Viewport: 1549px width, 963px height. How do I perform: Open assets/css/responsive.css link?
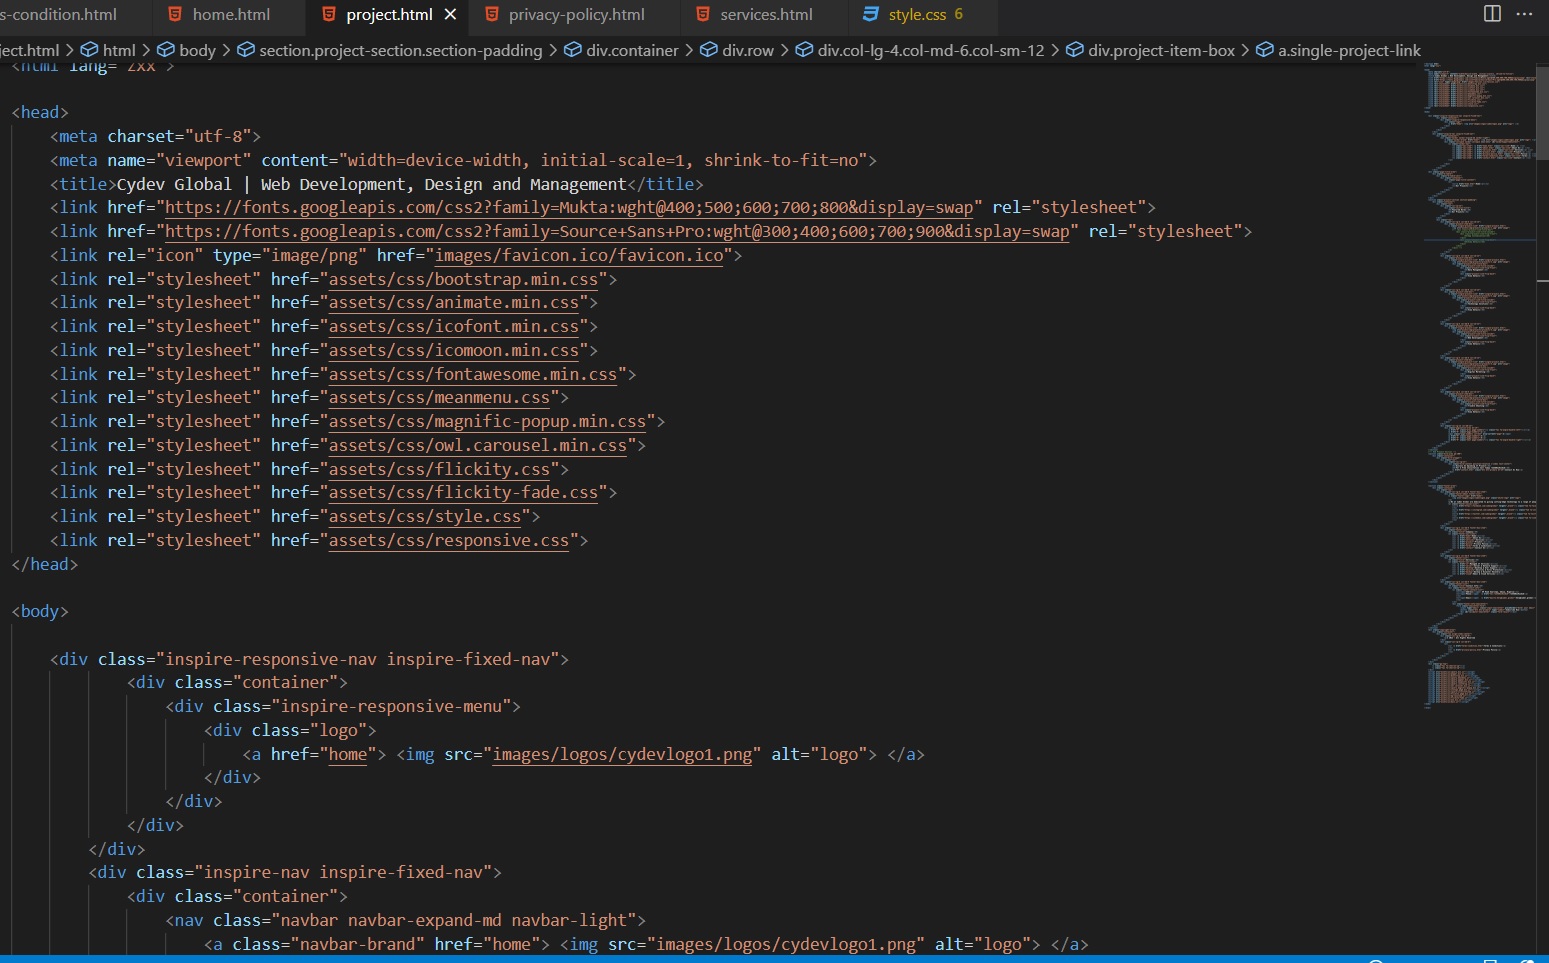(x=449, y=541)
